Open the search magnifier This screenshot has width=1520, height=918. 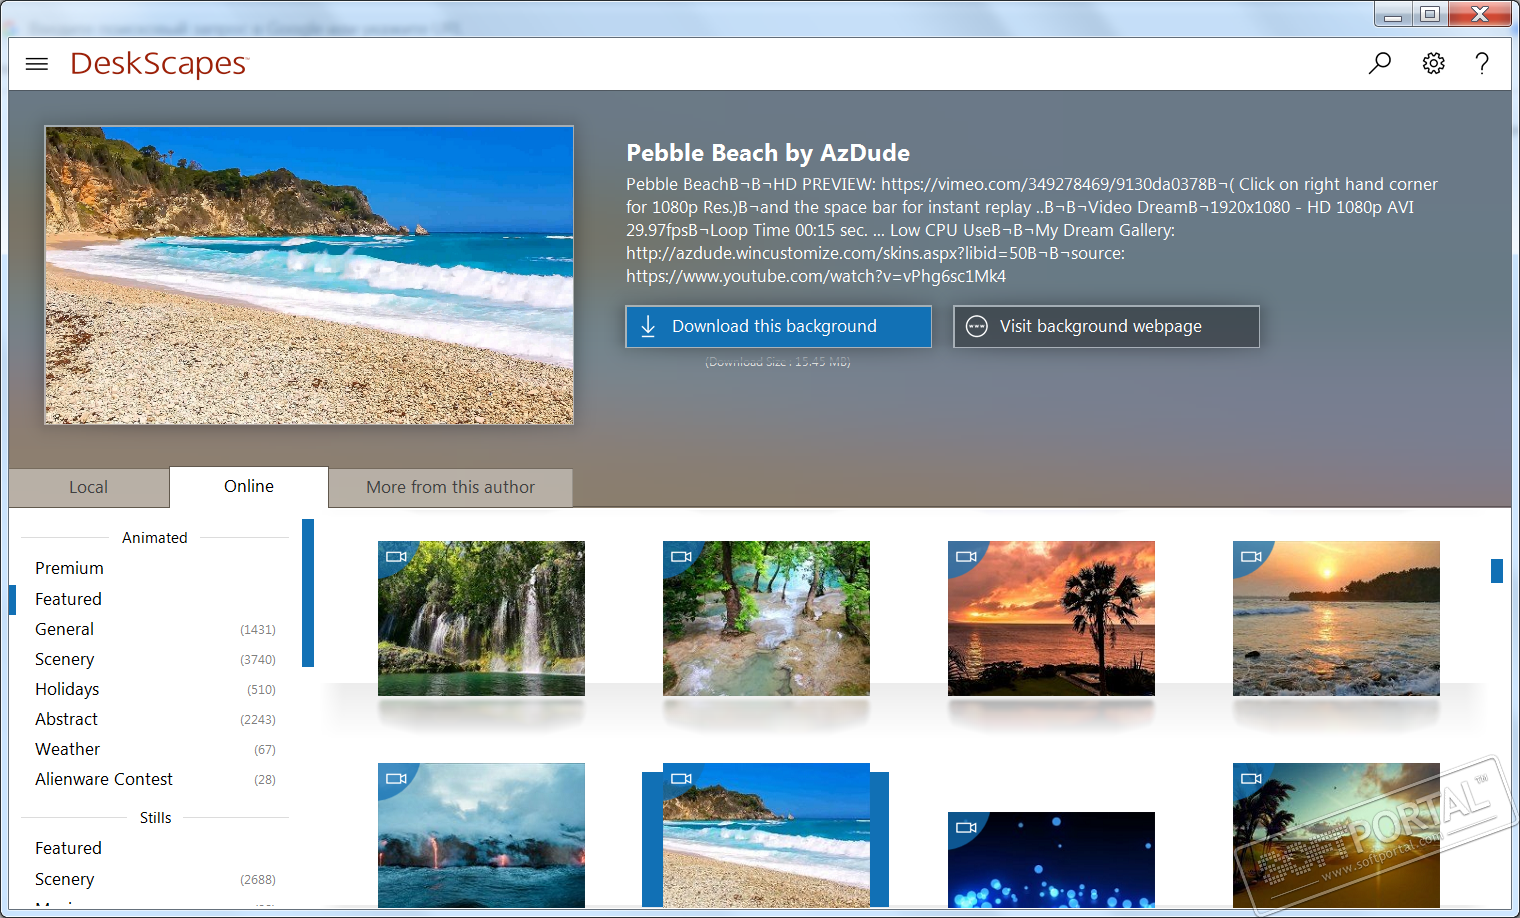1380,64
